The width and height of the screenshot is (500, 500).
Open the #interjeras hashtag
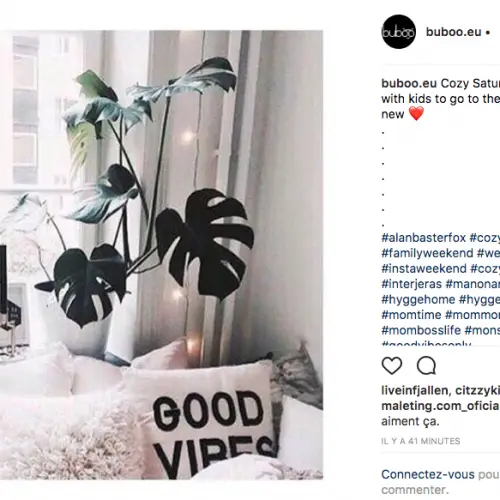click(412, 284)
